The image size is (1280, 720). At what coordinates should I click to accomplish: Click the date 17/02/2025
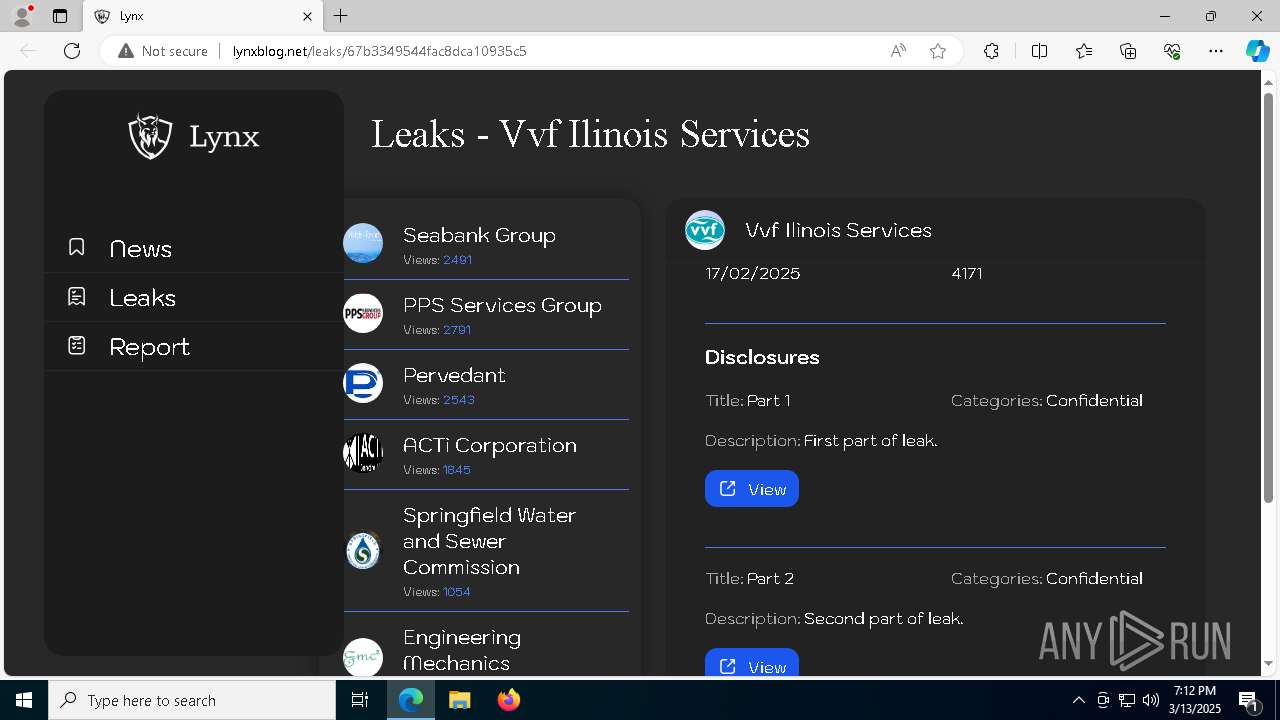pos(753,273)
